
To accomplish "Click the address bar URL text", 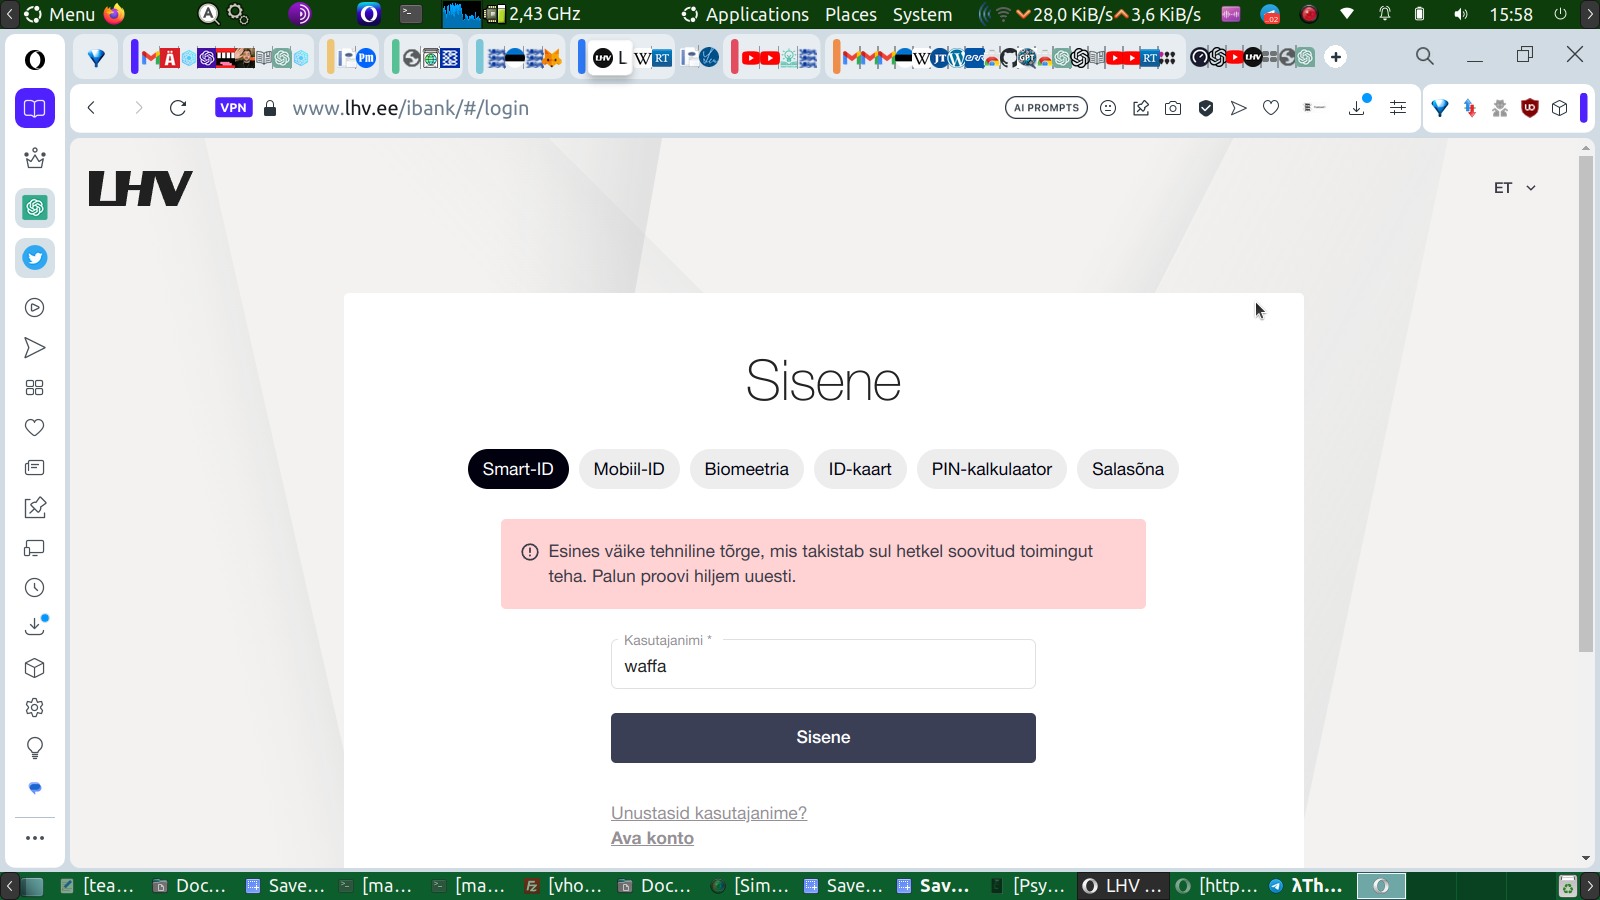I will (x=410, y=108).
